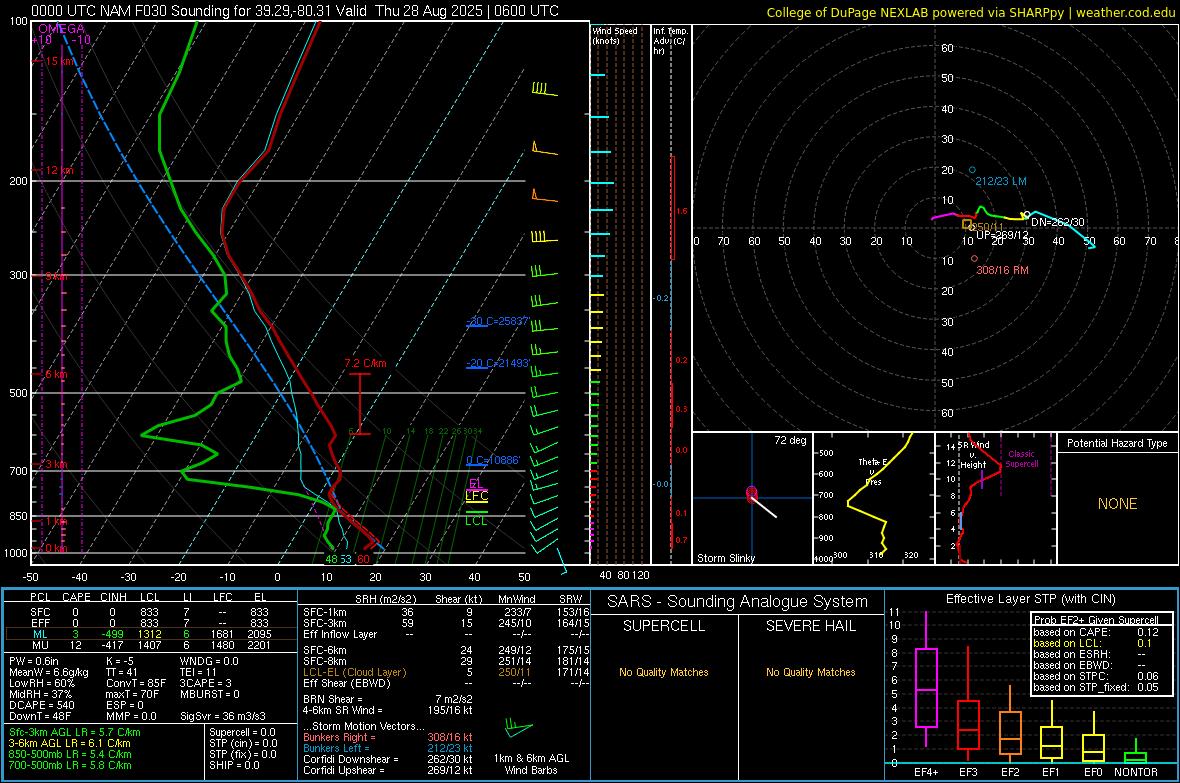Click No Quality Matches under SEVERE HAIL
The image size is (1180, 783).
(x=810, y=672)
